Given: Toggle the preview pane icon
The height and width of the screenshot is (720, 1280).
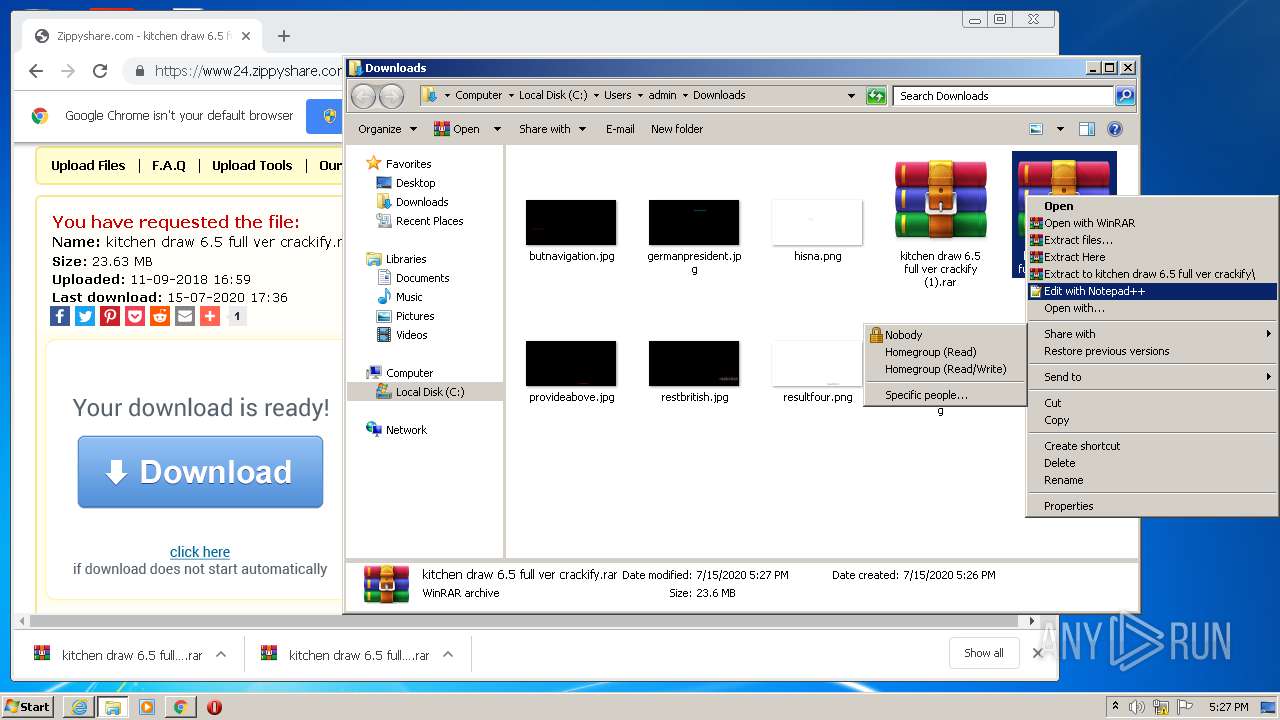Looking at the screenshot, I should pos(1087,129).
